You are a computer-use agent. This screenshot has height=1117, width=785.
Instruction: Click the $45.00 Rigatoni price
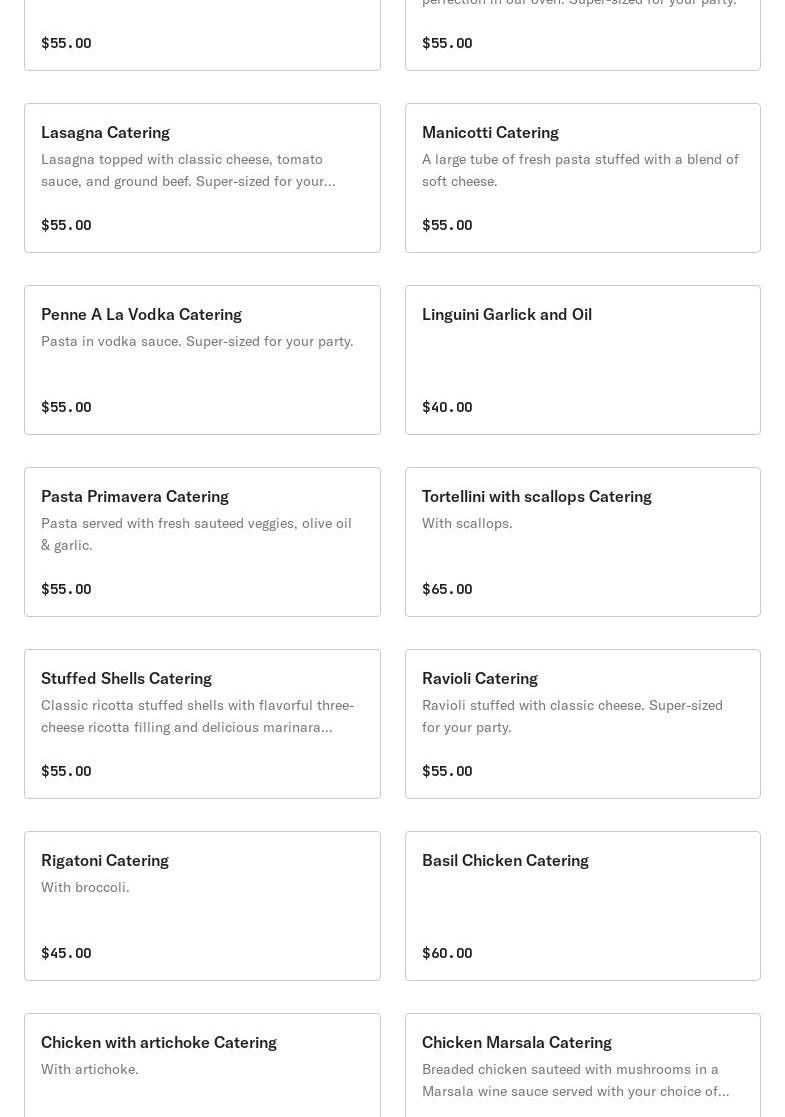pos(66,953)
